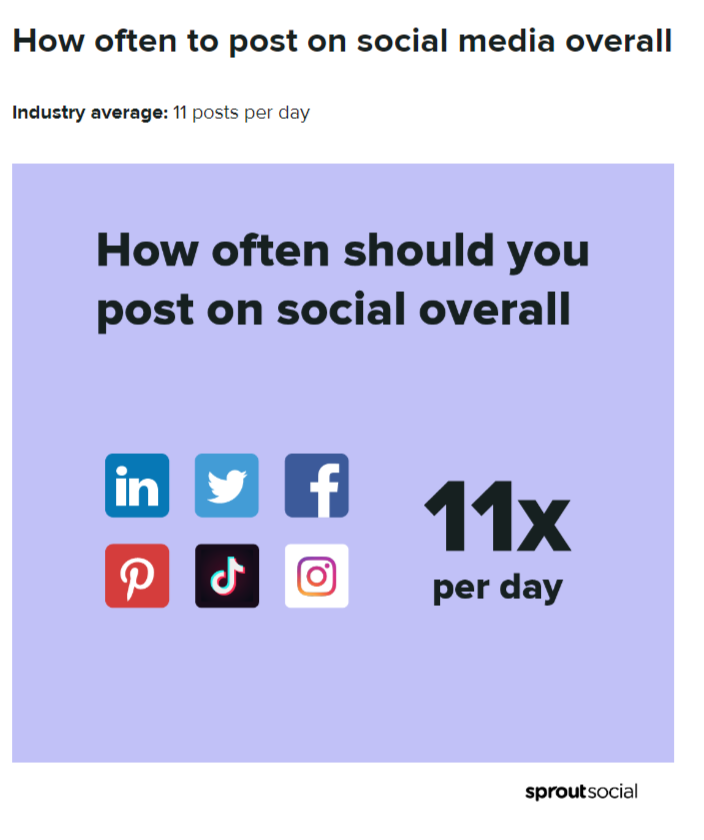The width and height of the screenshot is (704, 840).
Task: Click the 'post on social overall' title line
Action: click(333, 310)
